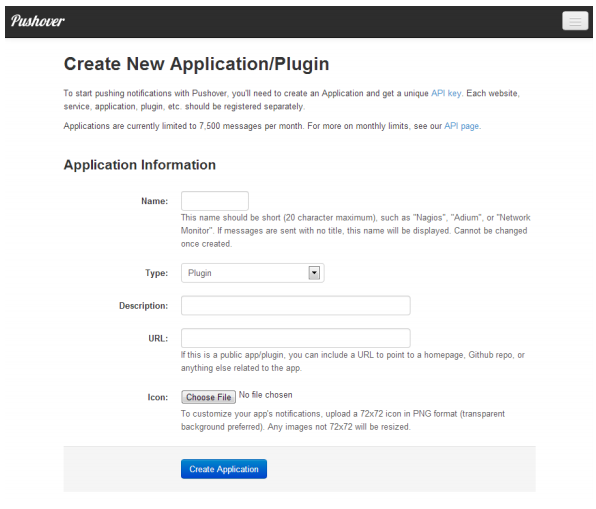
Task: Click the Description: field label
Action: (x=143, y=306)
